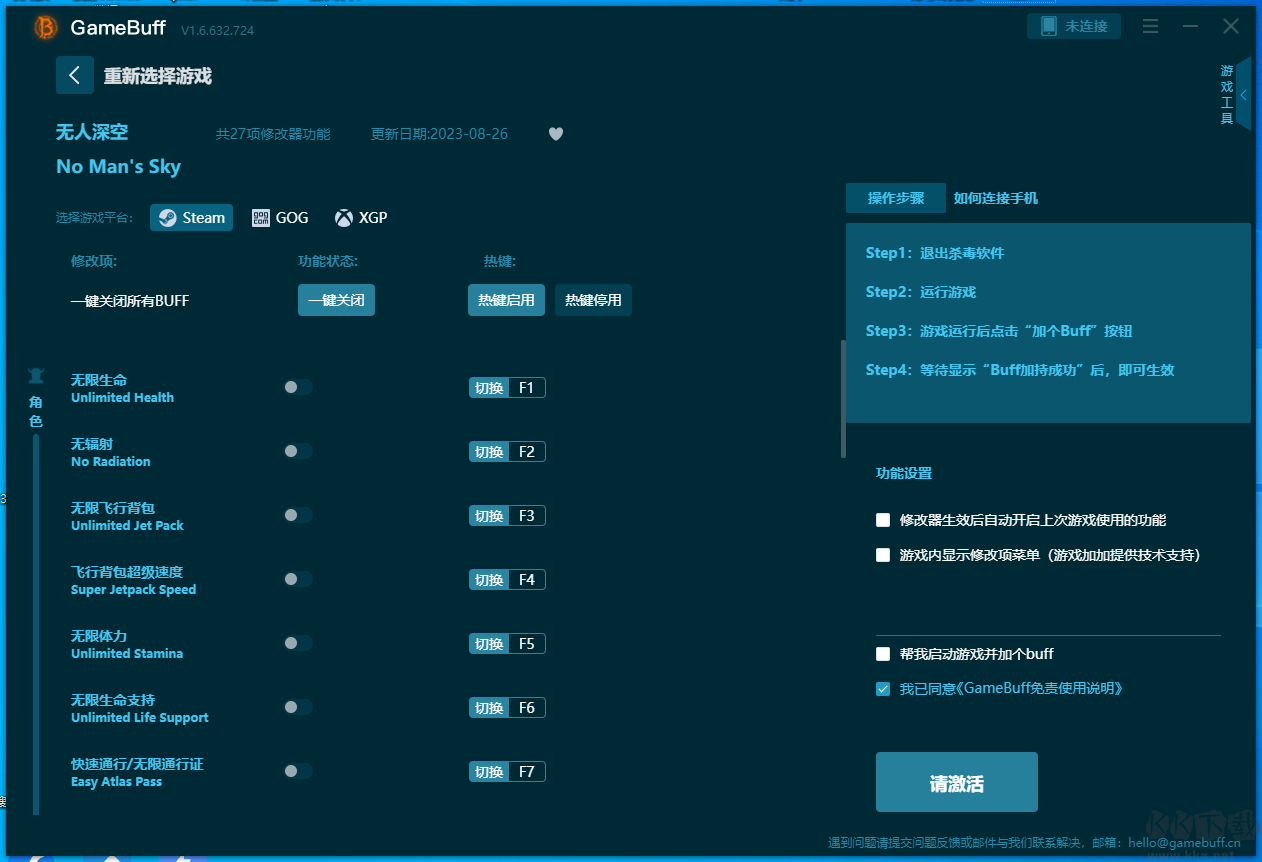
Task: Open the hamburger menu icon
Action: pos(1150,26)
